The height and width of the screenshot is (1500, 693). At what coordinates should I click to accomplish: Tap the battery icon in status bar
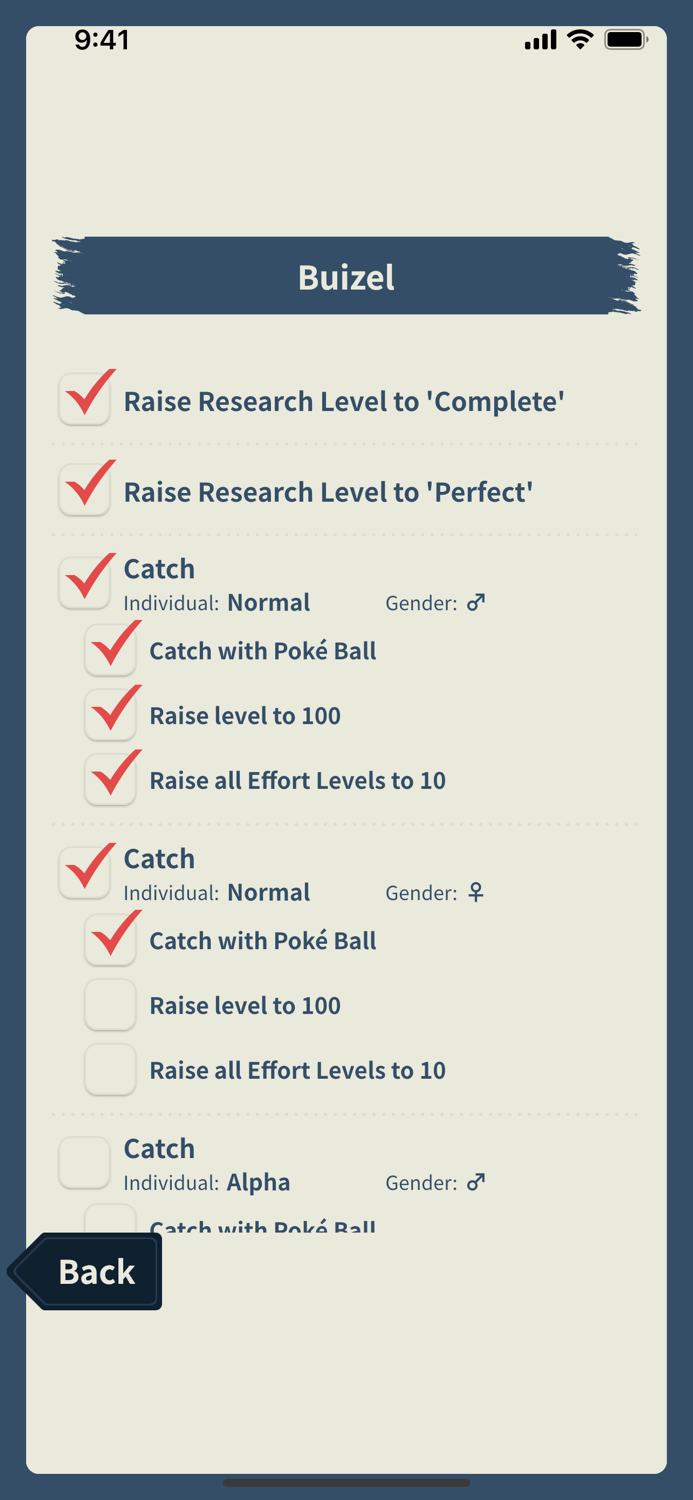[x=627, y=40]
